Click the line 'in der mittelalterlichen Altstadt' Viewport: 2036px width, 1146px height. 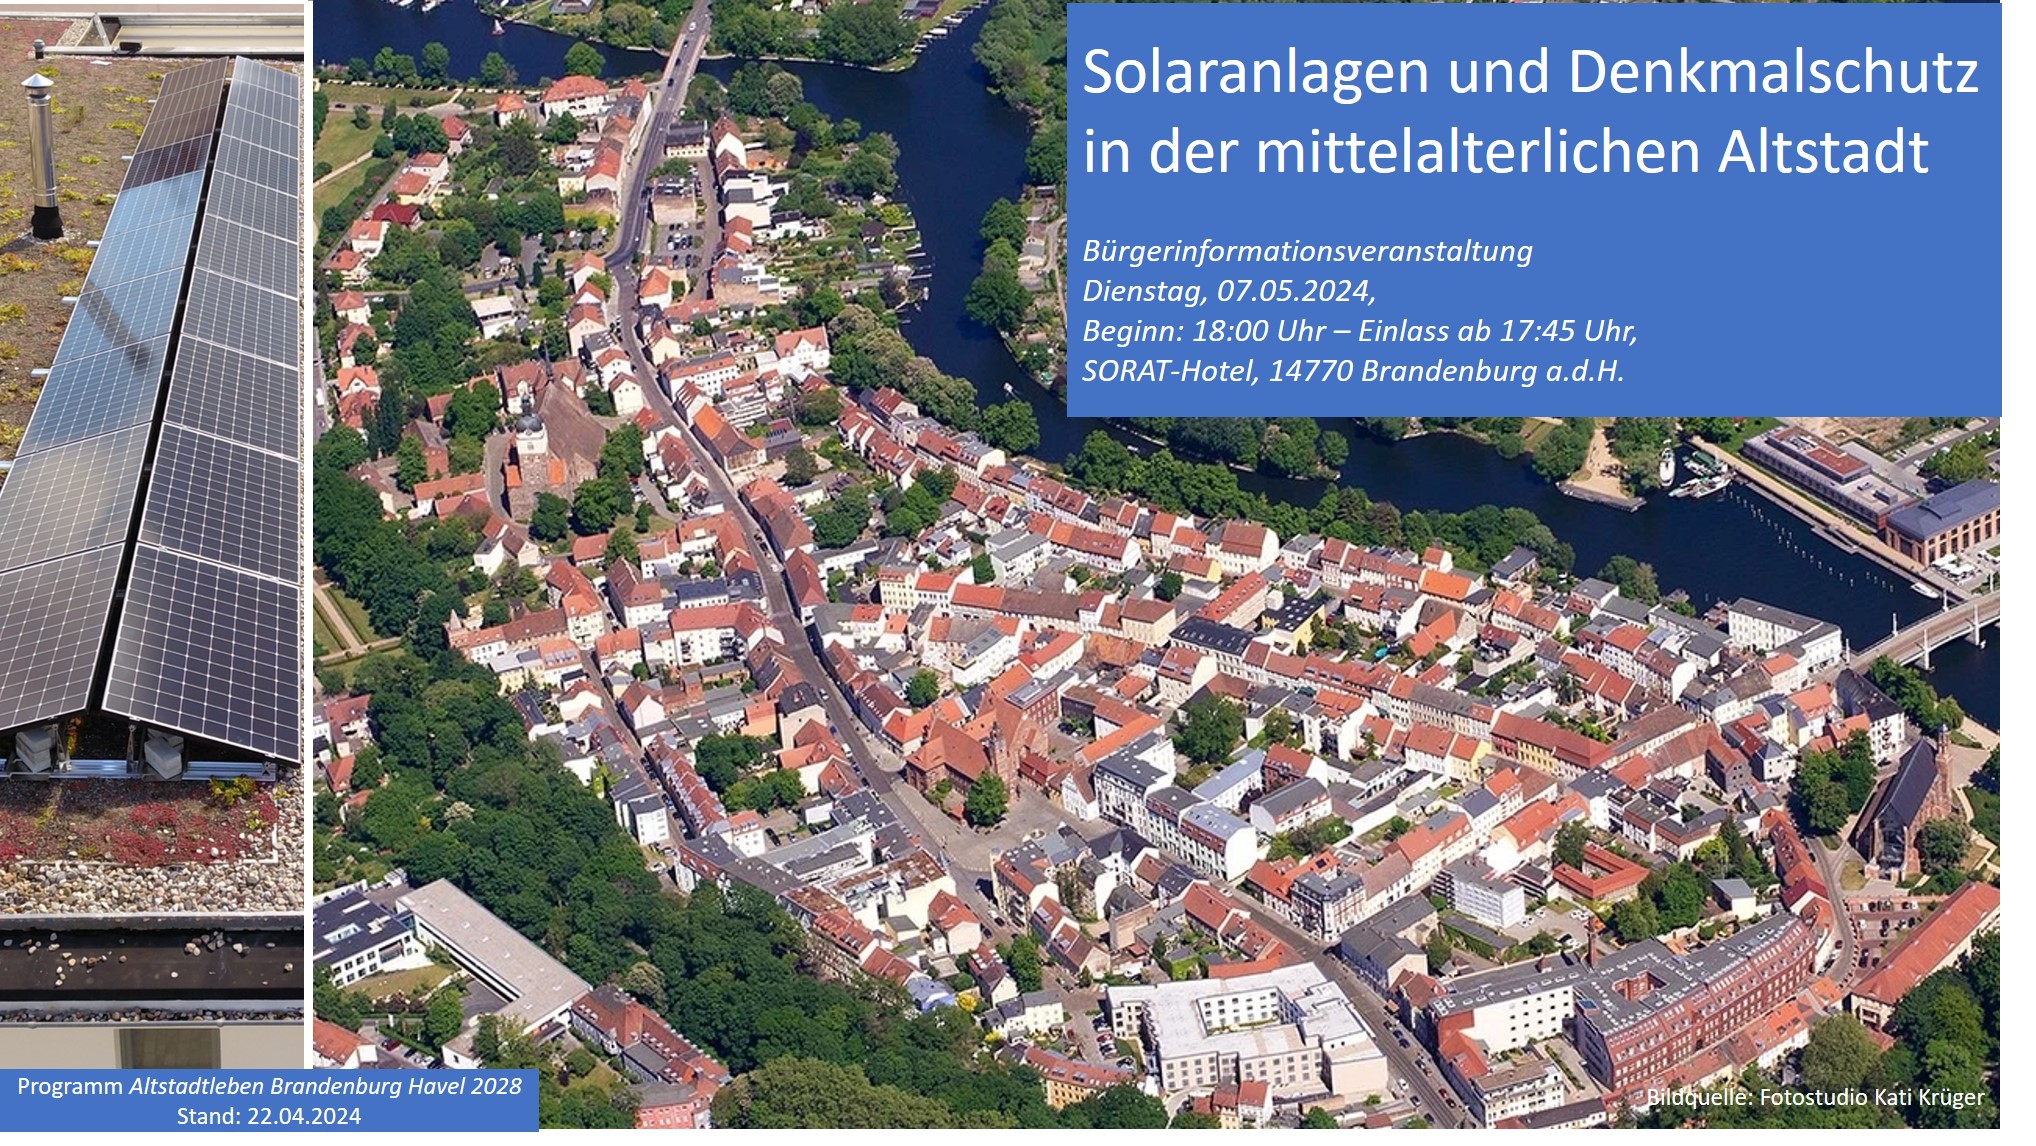(x=1505, y=152)
